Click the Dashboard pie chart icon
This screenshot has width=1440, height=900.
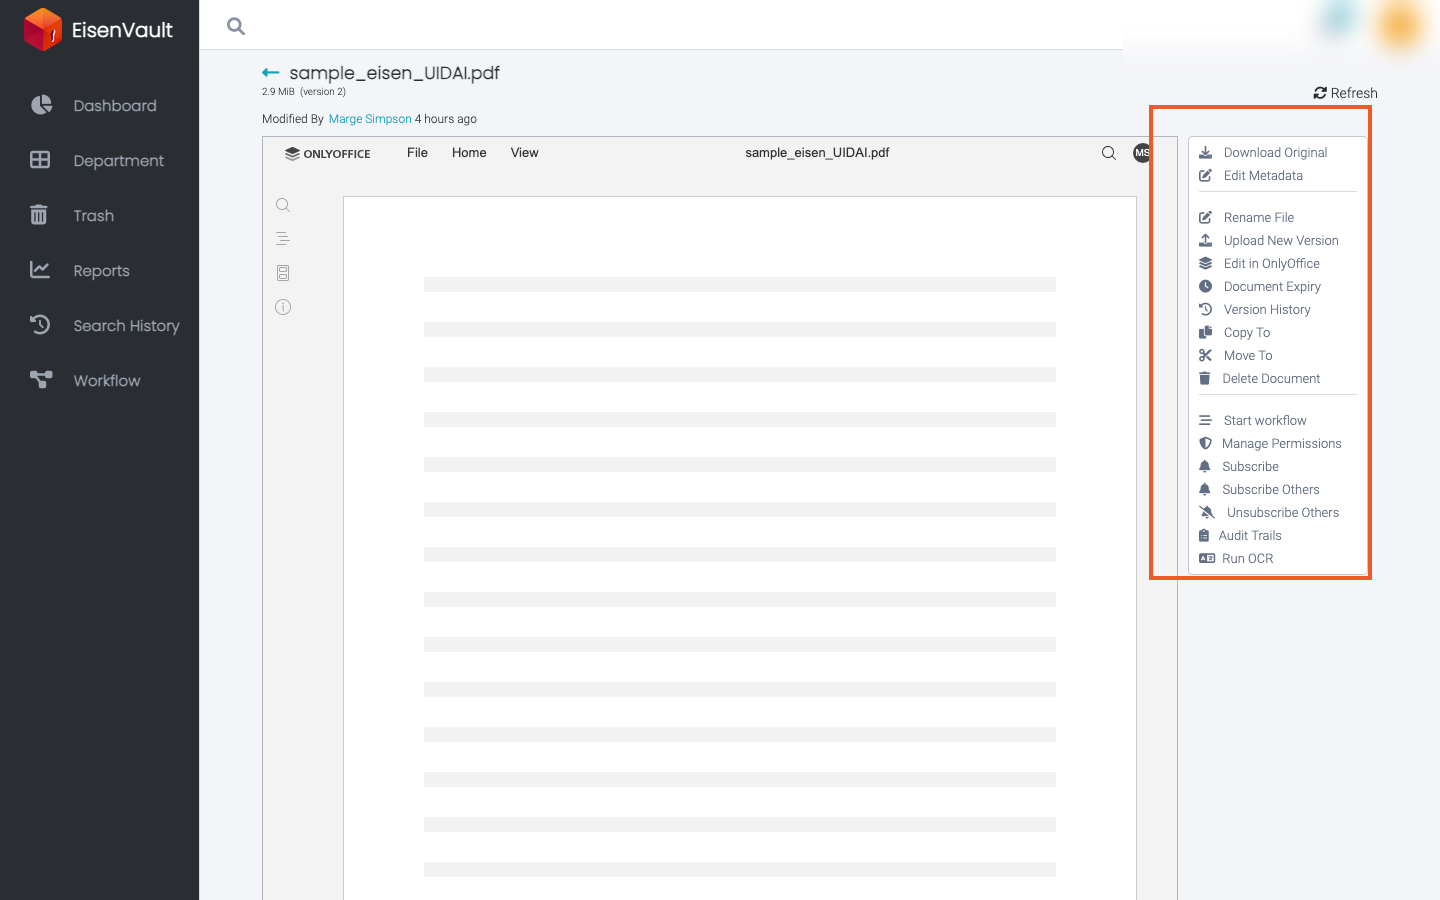(41, 105)
